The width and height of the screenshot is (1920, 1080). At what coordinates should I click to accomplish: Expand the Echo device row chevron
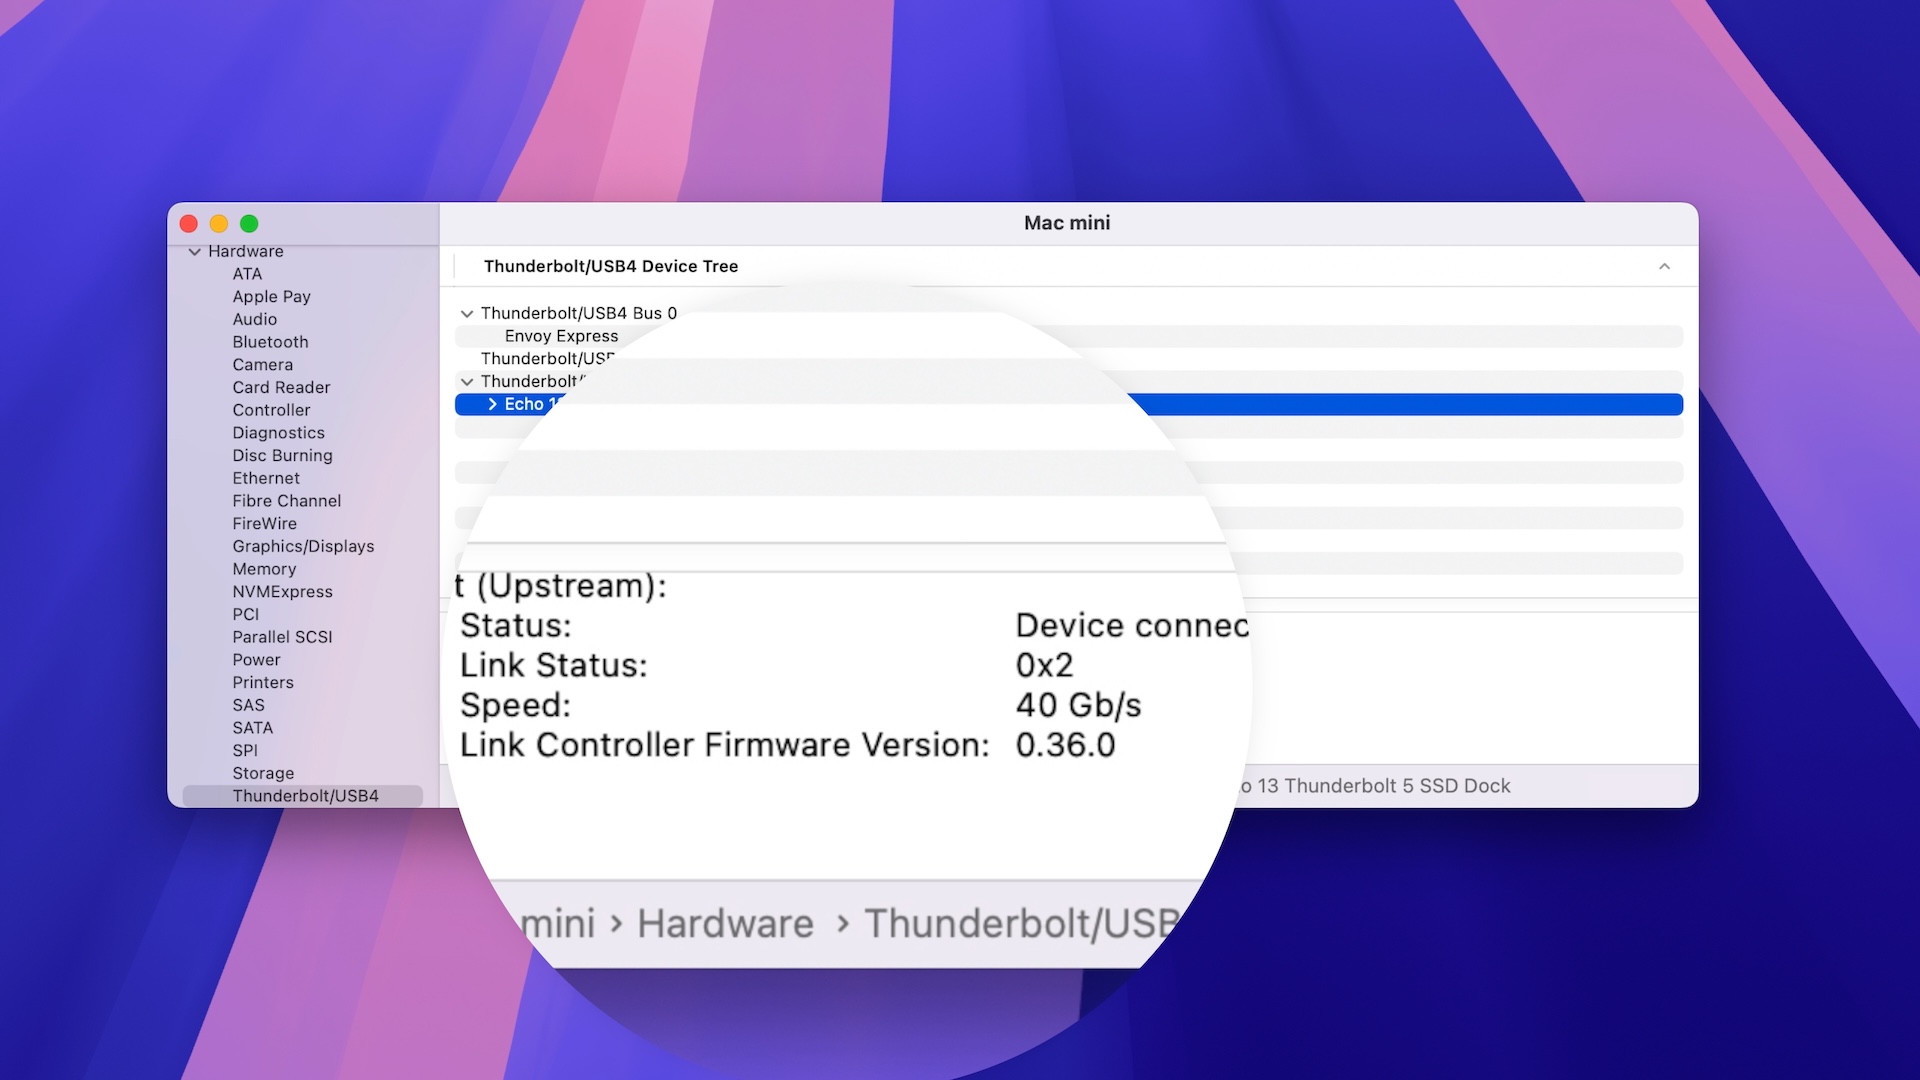(x=492, y=404)
